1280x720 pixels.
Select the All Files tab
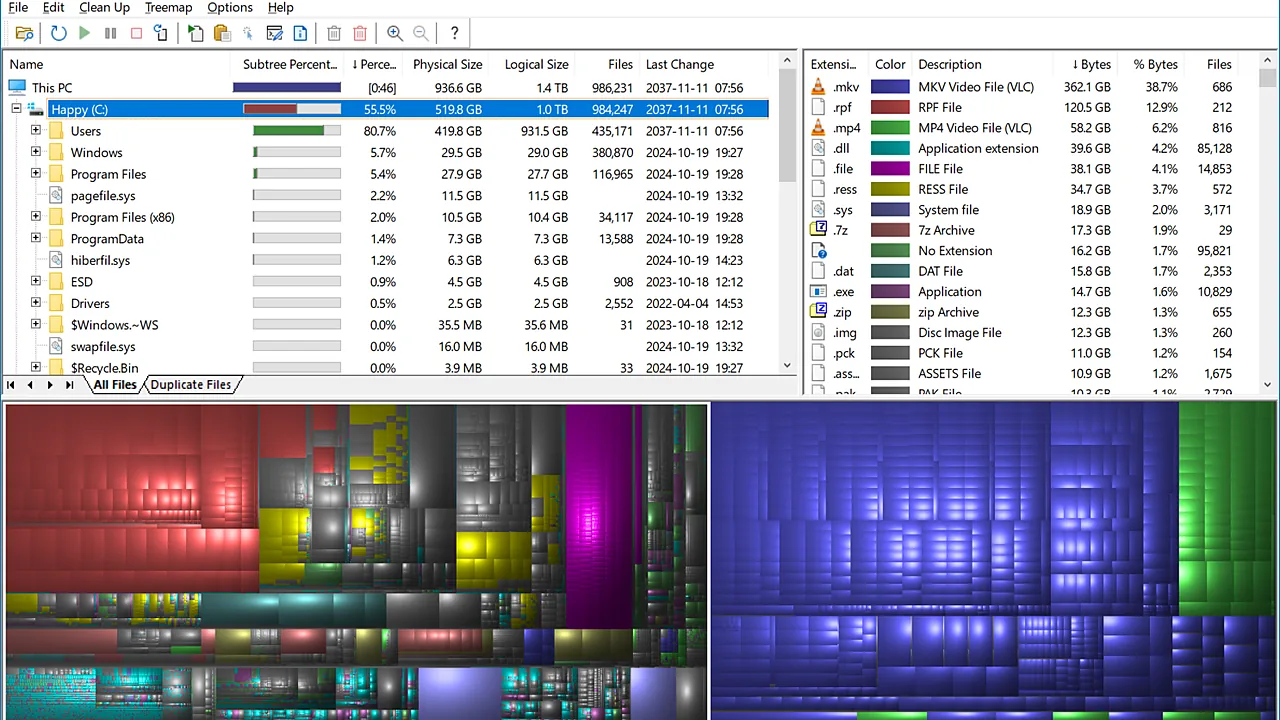tap(115, 385)
